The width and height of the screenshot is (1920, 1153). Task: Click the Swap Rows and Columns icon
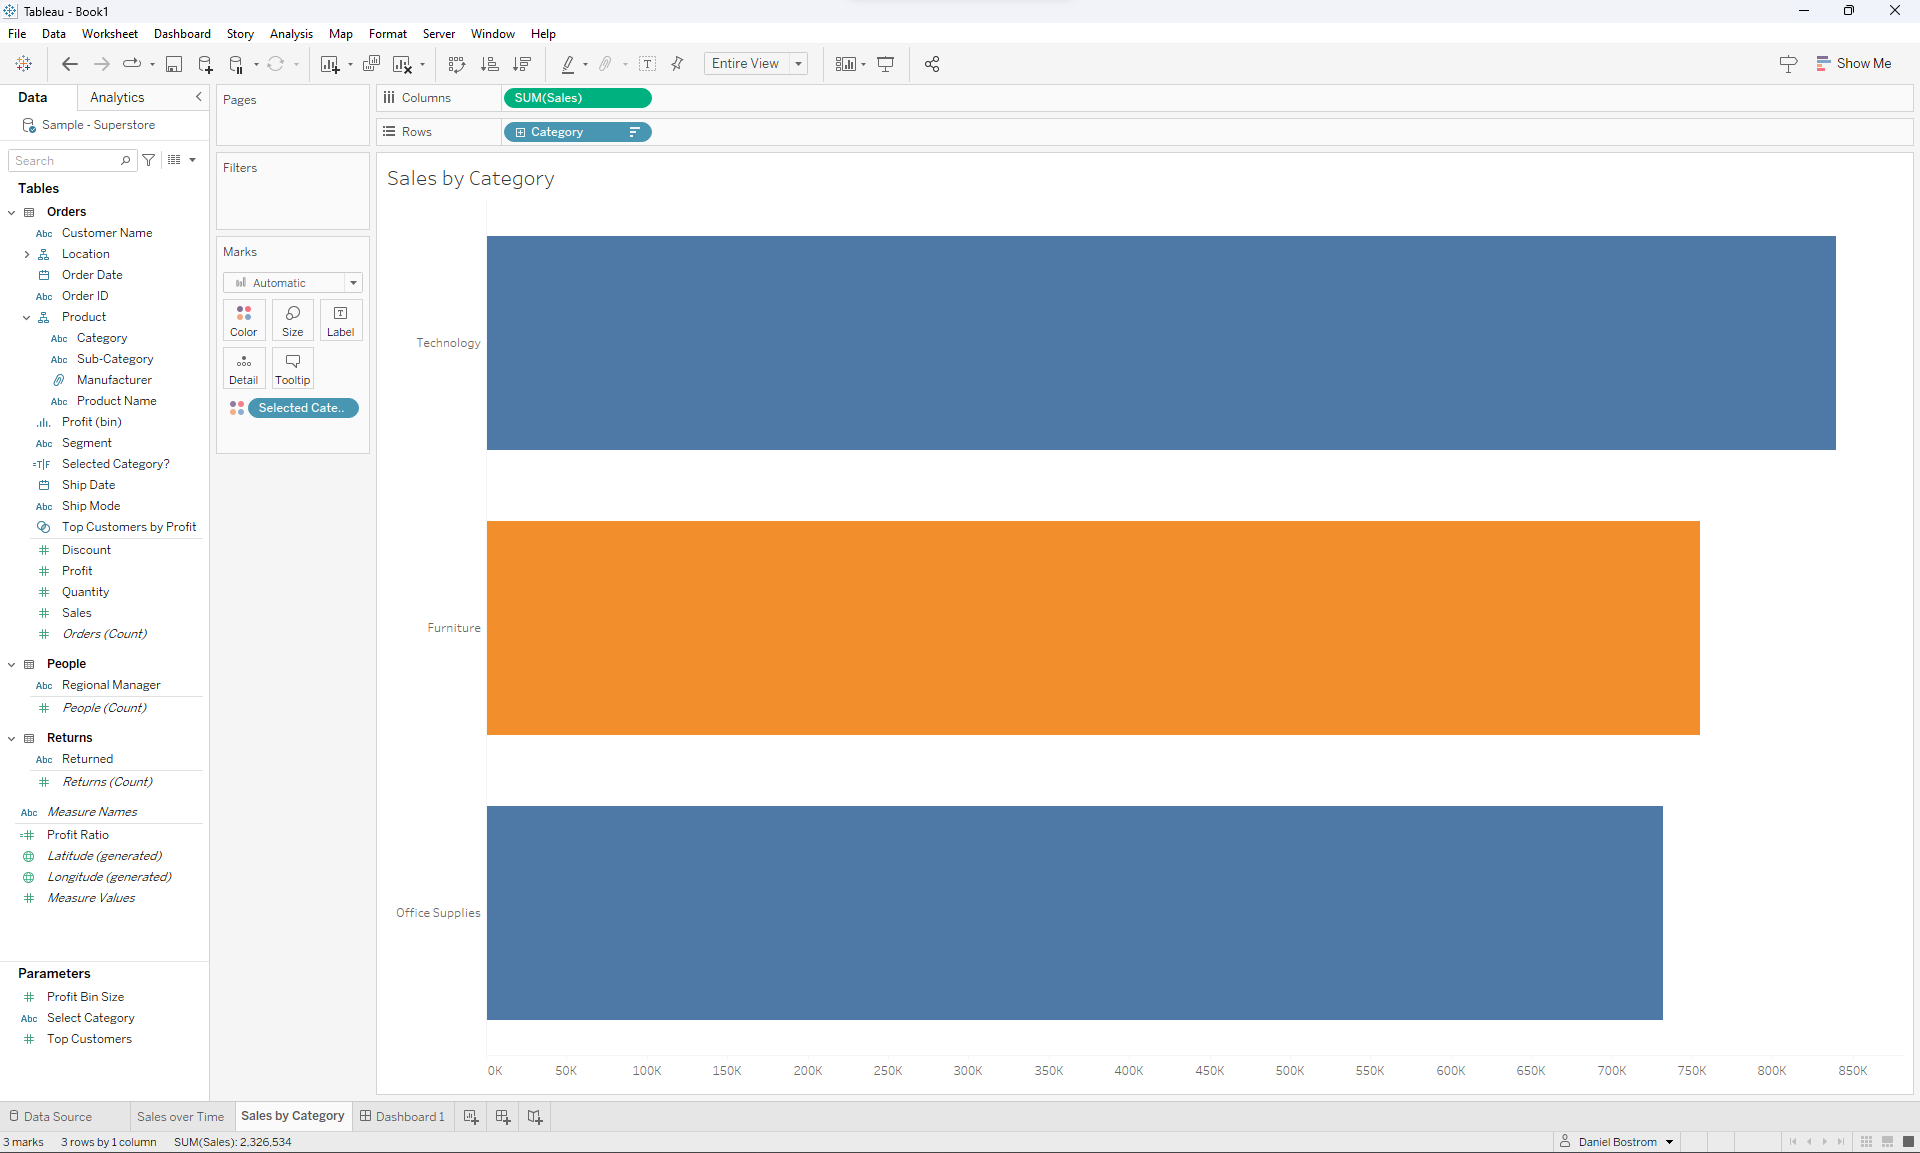pos(457,64)
